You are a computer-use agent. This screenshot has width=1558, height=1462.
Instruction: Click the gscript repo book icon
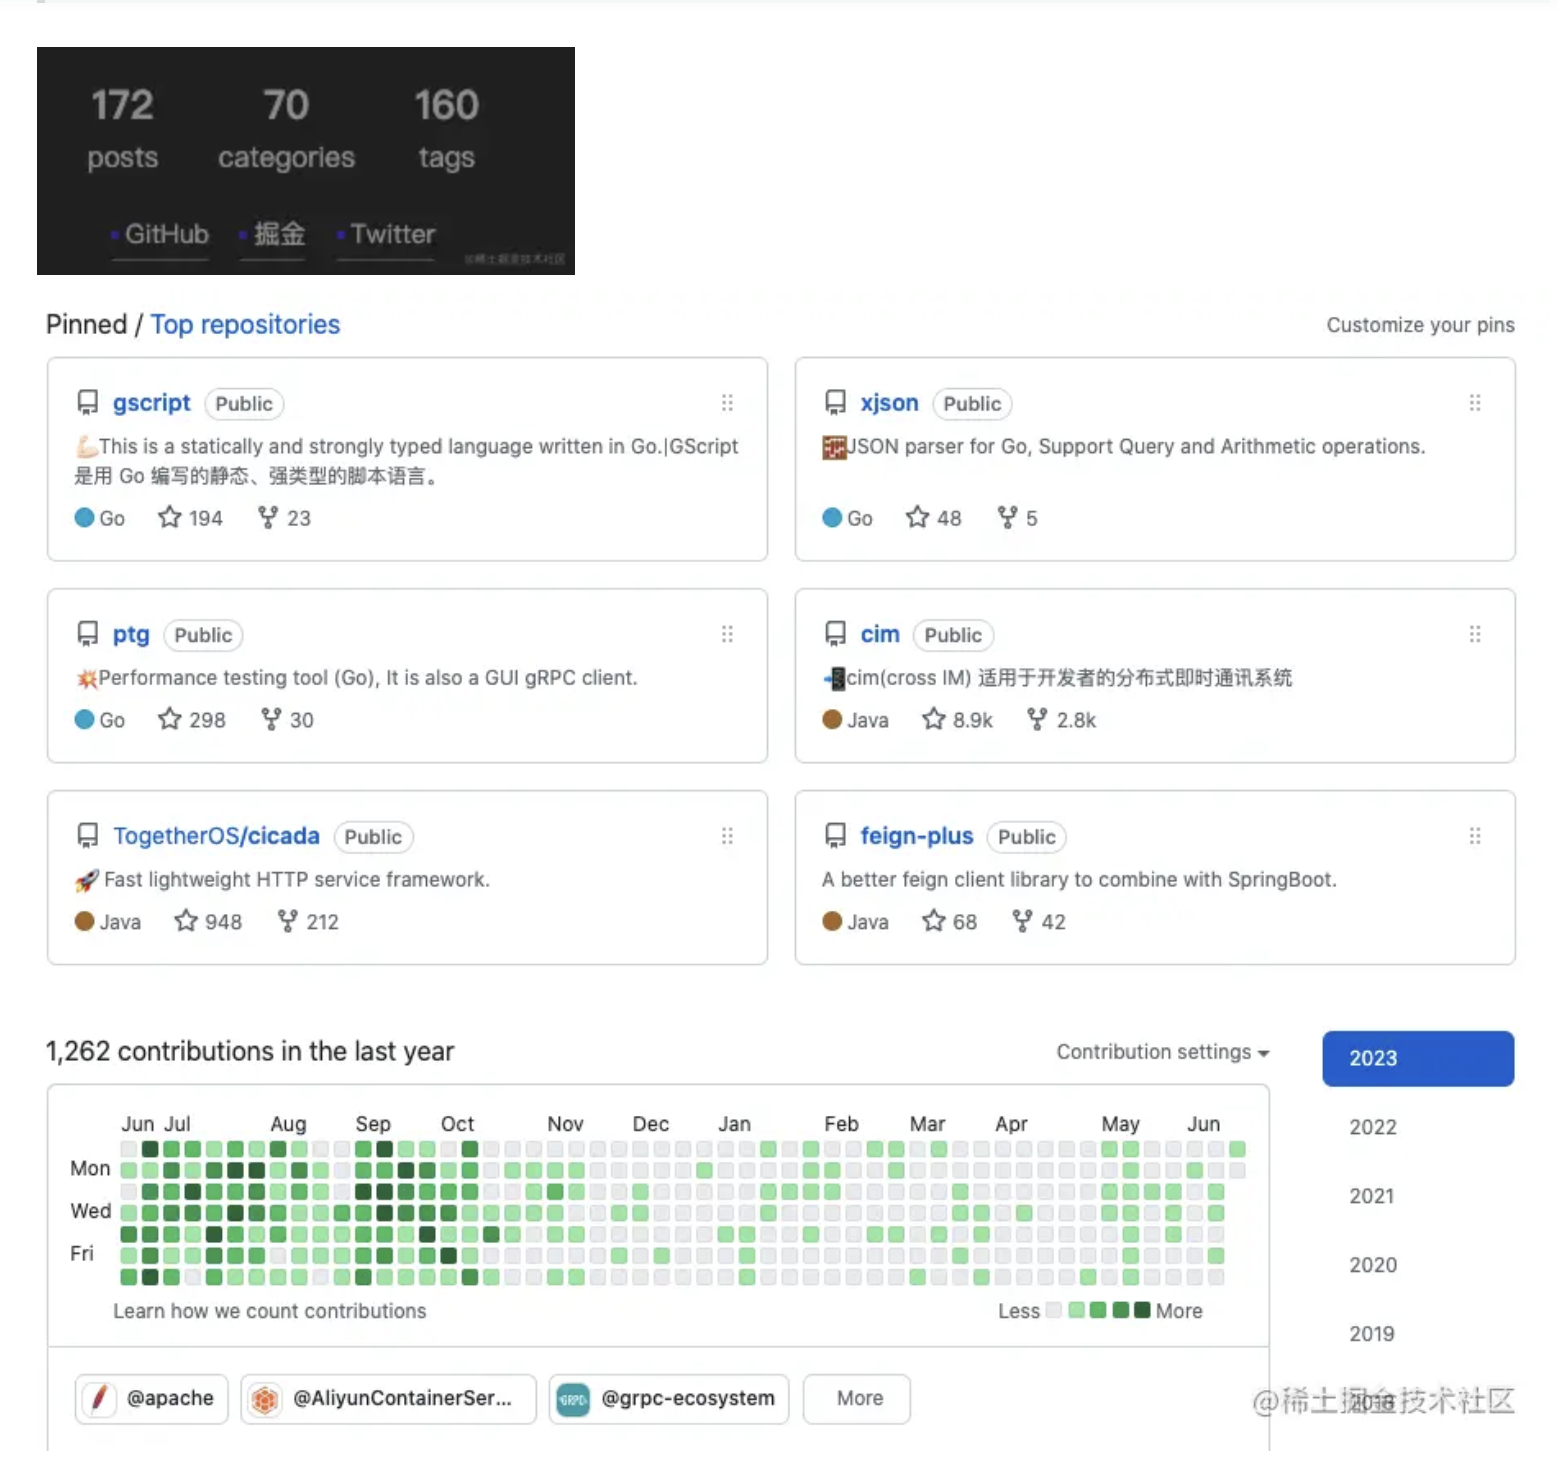[x=88, y=403]
